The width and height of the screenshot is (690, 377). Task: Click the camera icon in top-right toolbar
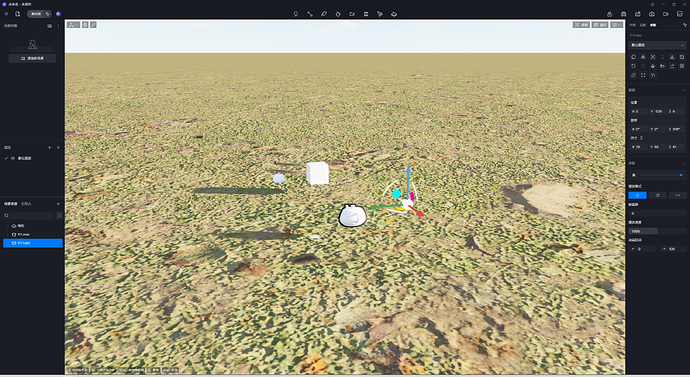tap(652, 14)
